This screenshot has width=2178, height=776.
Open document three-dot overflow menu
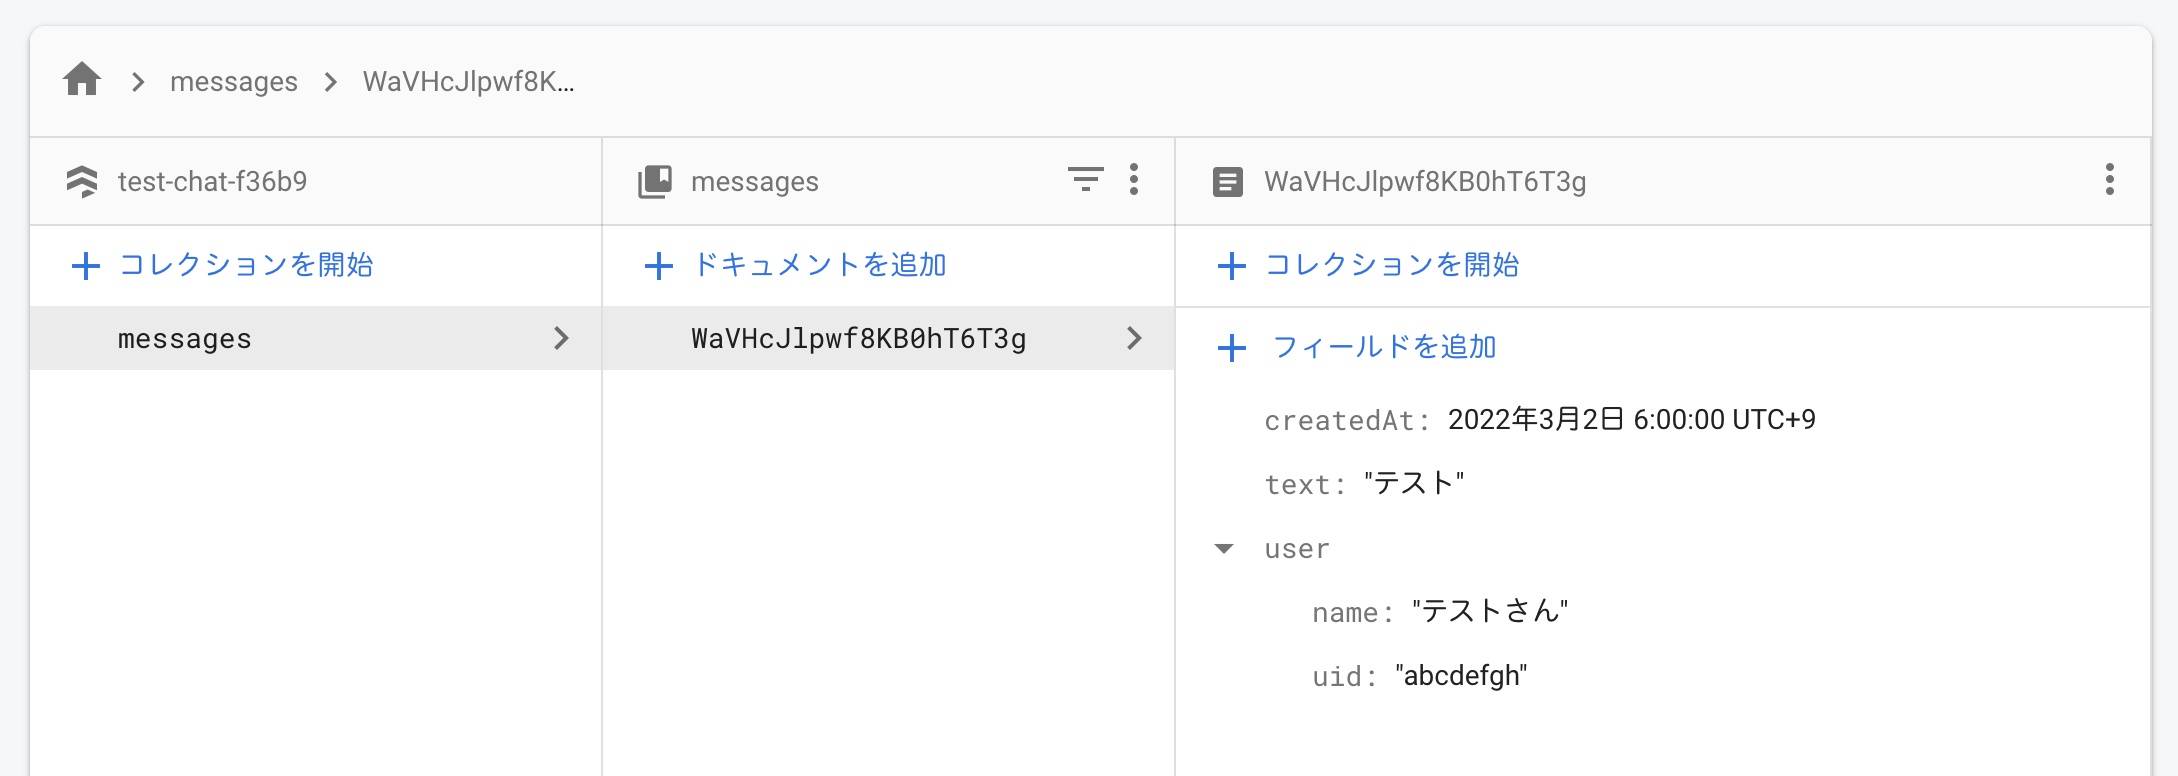pos(2110,180)
